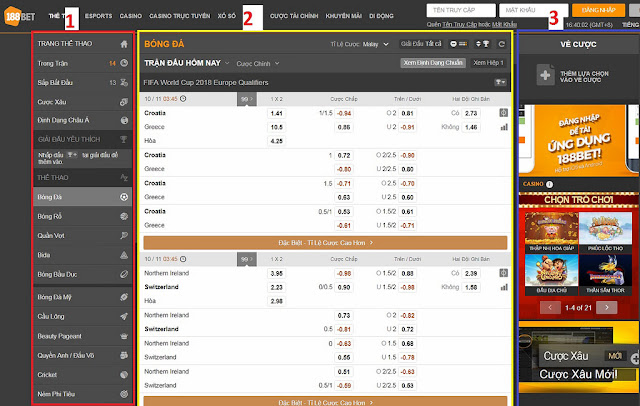Select the Bida billiards triangle icon
Image resolution: width=640 pixels, height=406 pixels.
(124, 255)
